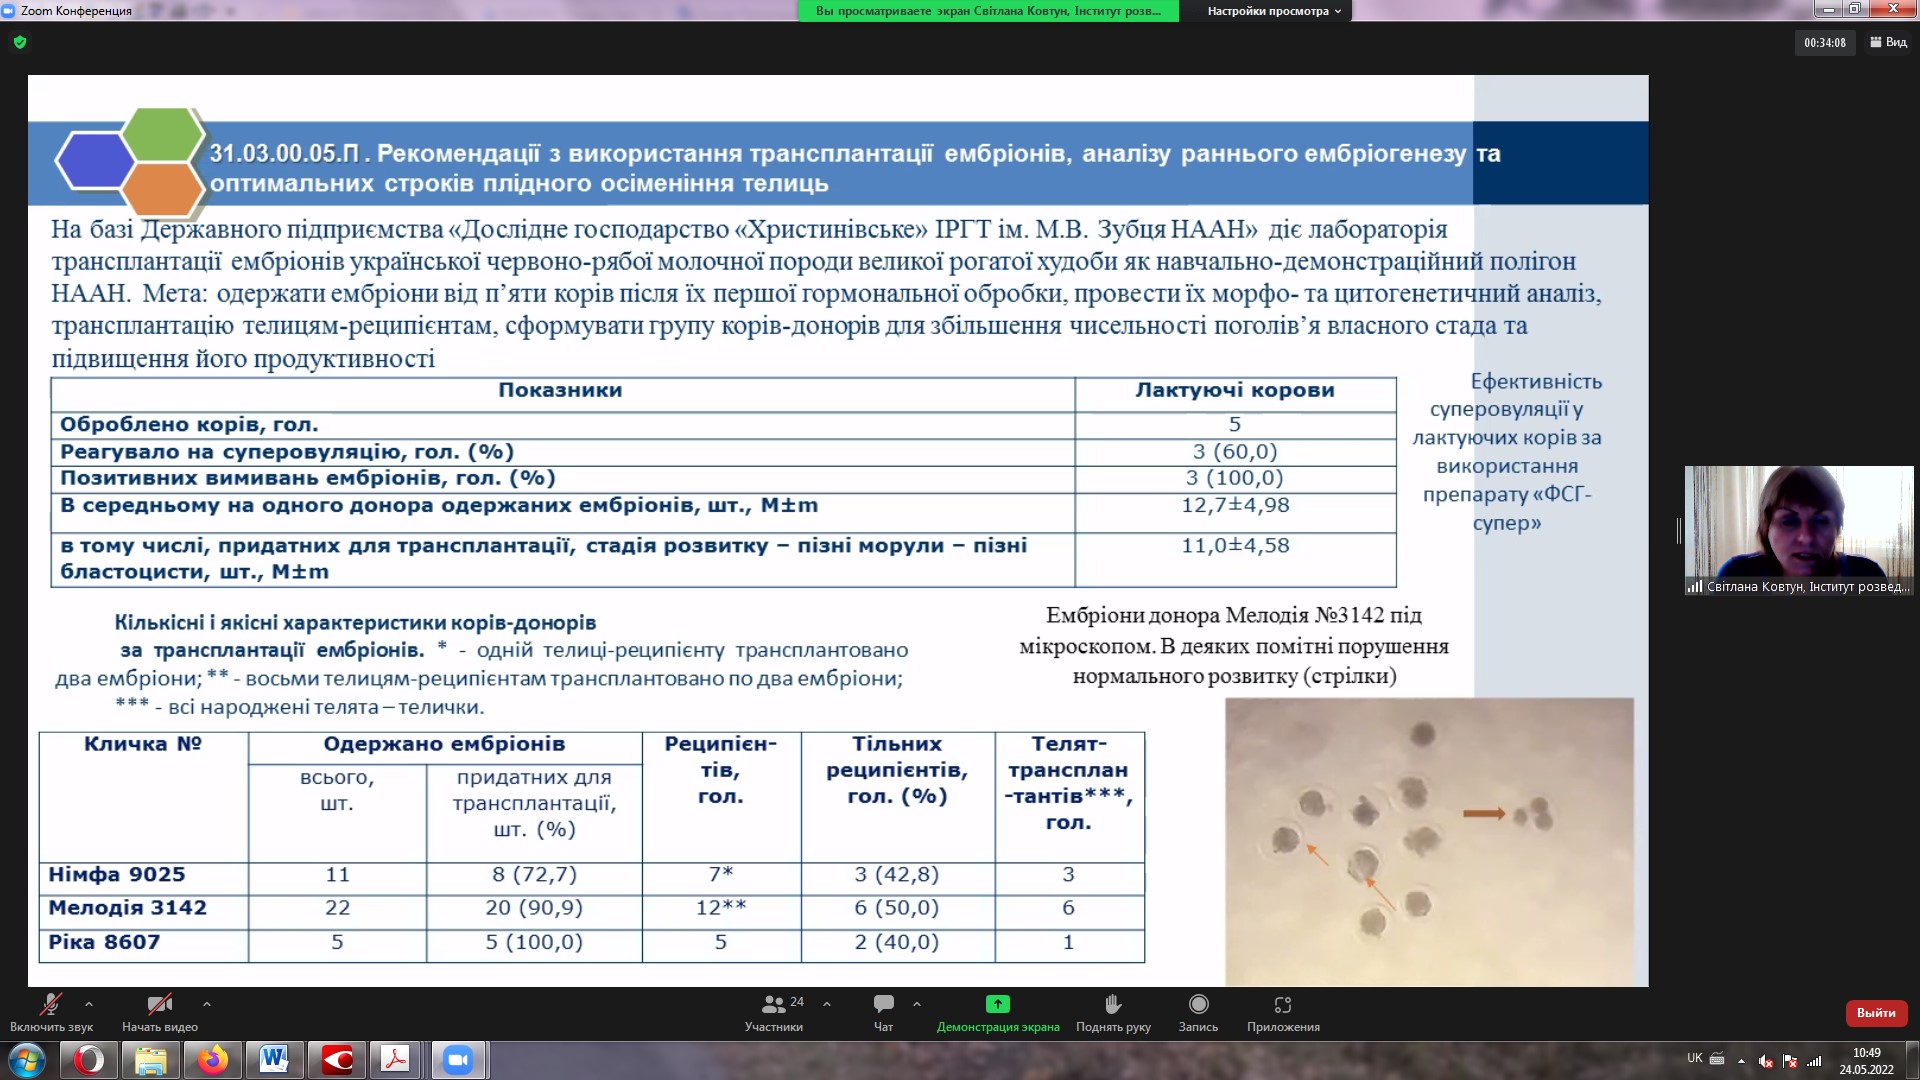Raise hand with Поднять руку
This screenshot has height=1080, width=1920.
1113,1012
